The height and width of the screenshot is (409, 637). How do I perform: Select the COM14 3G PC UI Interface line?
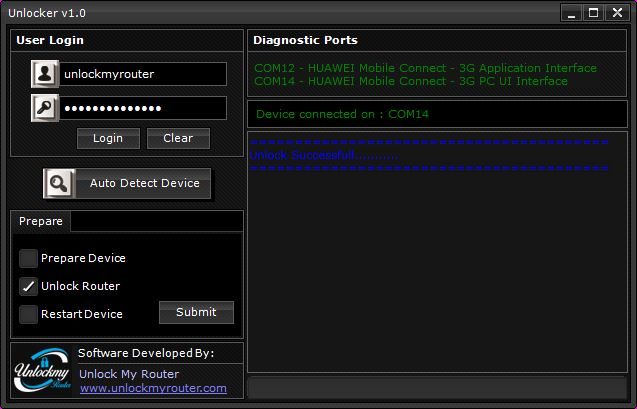point(411,81)
